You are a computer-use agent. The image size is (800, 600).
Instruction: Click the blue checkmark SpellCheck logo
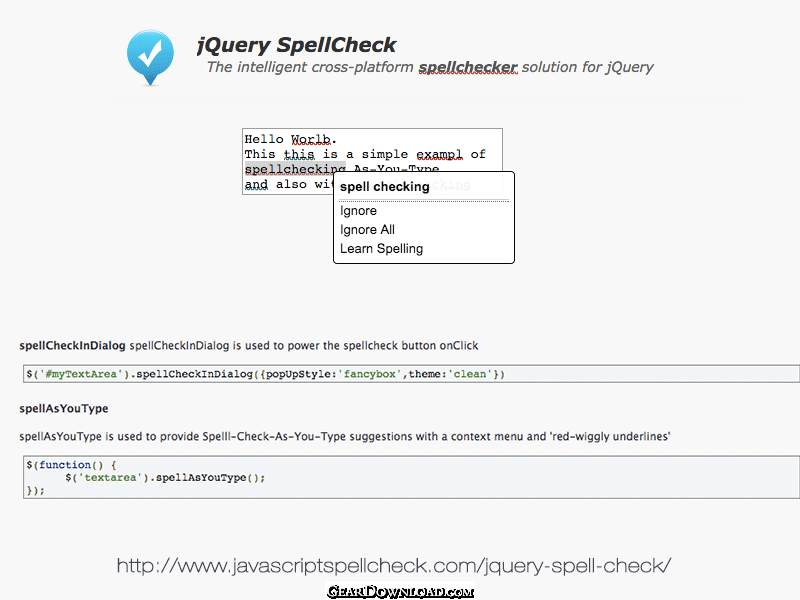coord(150,57)
